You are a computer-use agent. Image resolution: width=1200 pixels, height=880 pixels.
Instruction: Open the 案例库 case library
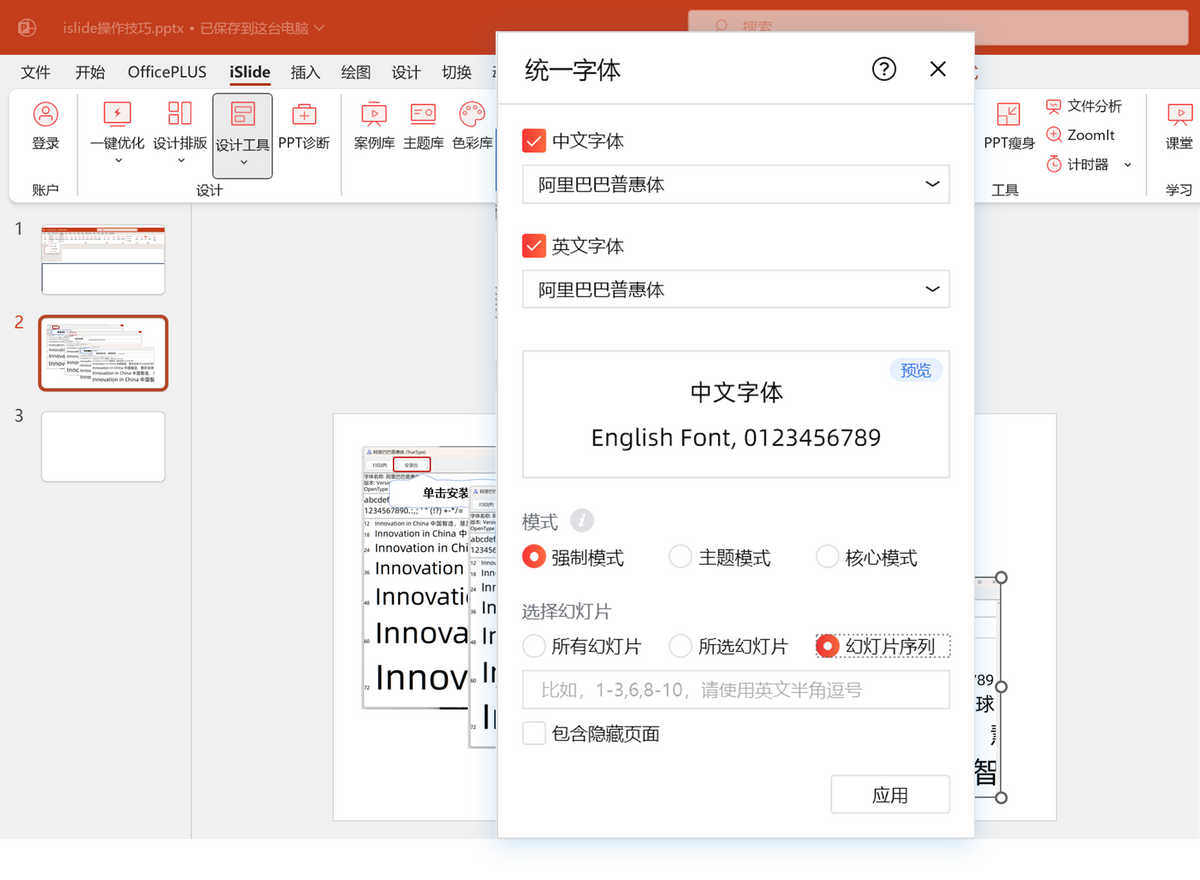pos(373,128)
